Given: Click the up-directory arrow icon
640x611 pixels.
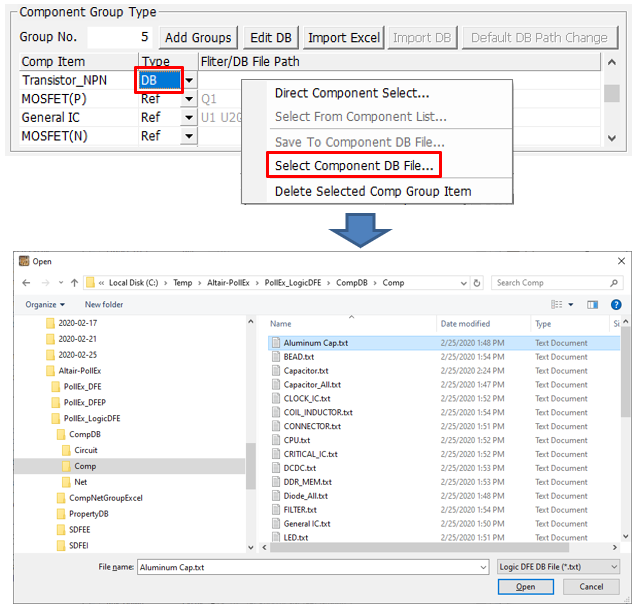Looking at the screenshot, I should [73, 283].
